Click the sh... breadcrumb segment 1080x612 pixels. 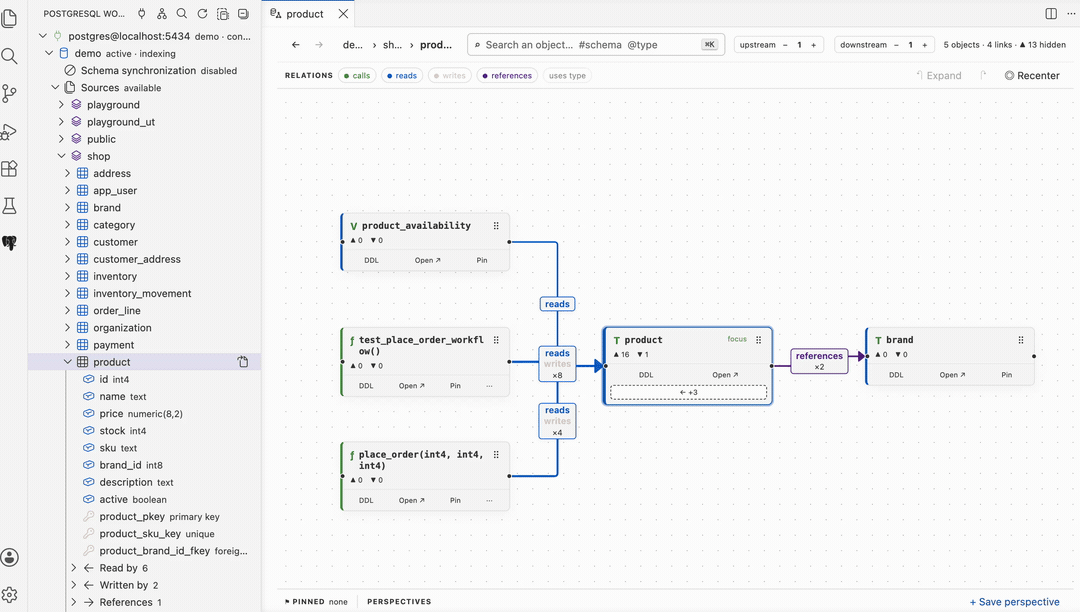(x=393, y=45)
